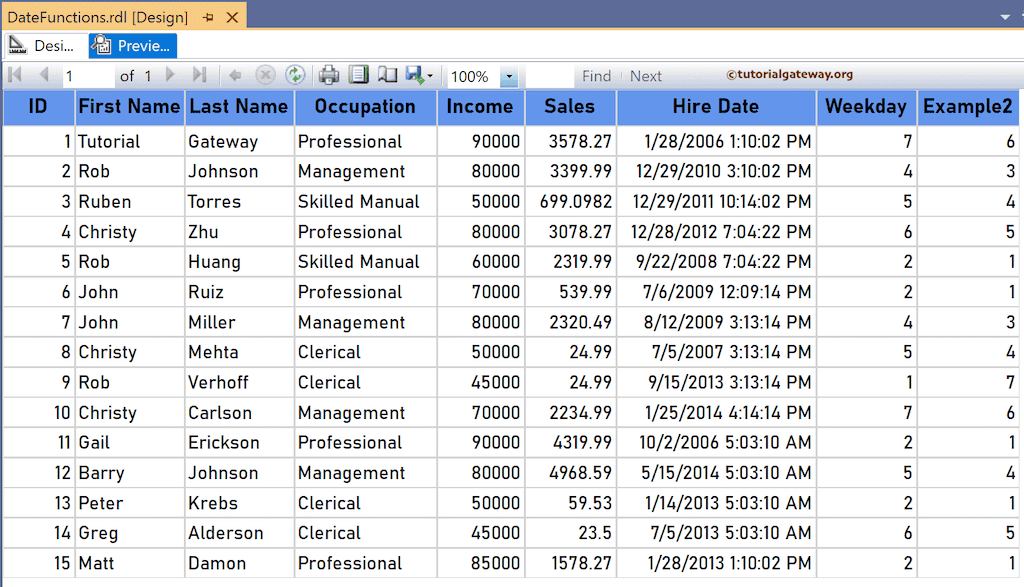Switch to print layout view
This screenshot has height=587, width=1024.
click(359, 75)
